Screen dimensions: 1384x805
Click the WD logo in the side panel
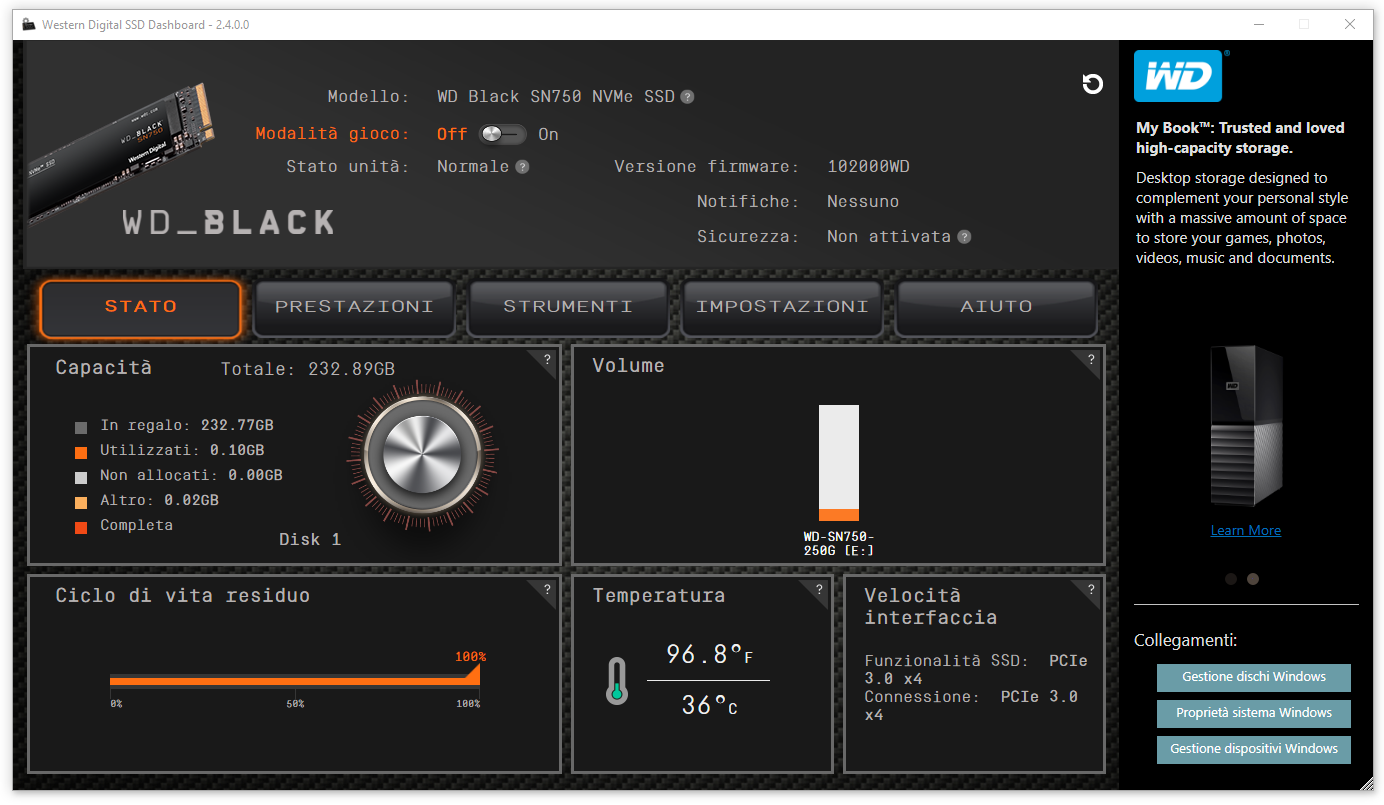(x=1178, y=76)
